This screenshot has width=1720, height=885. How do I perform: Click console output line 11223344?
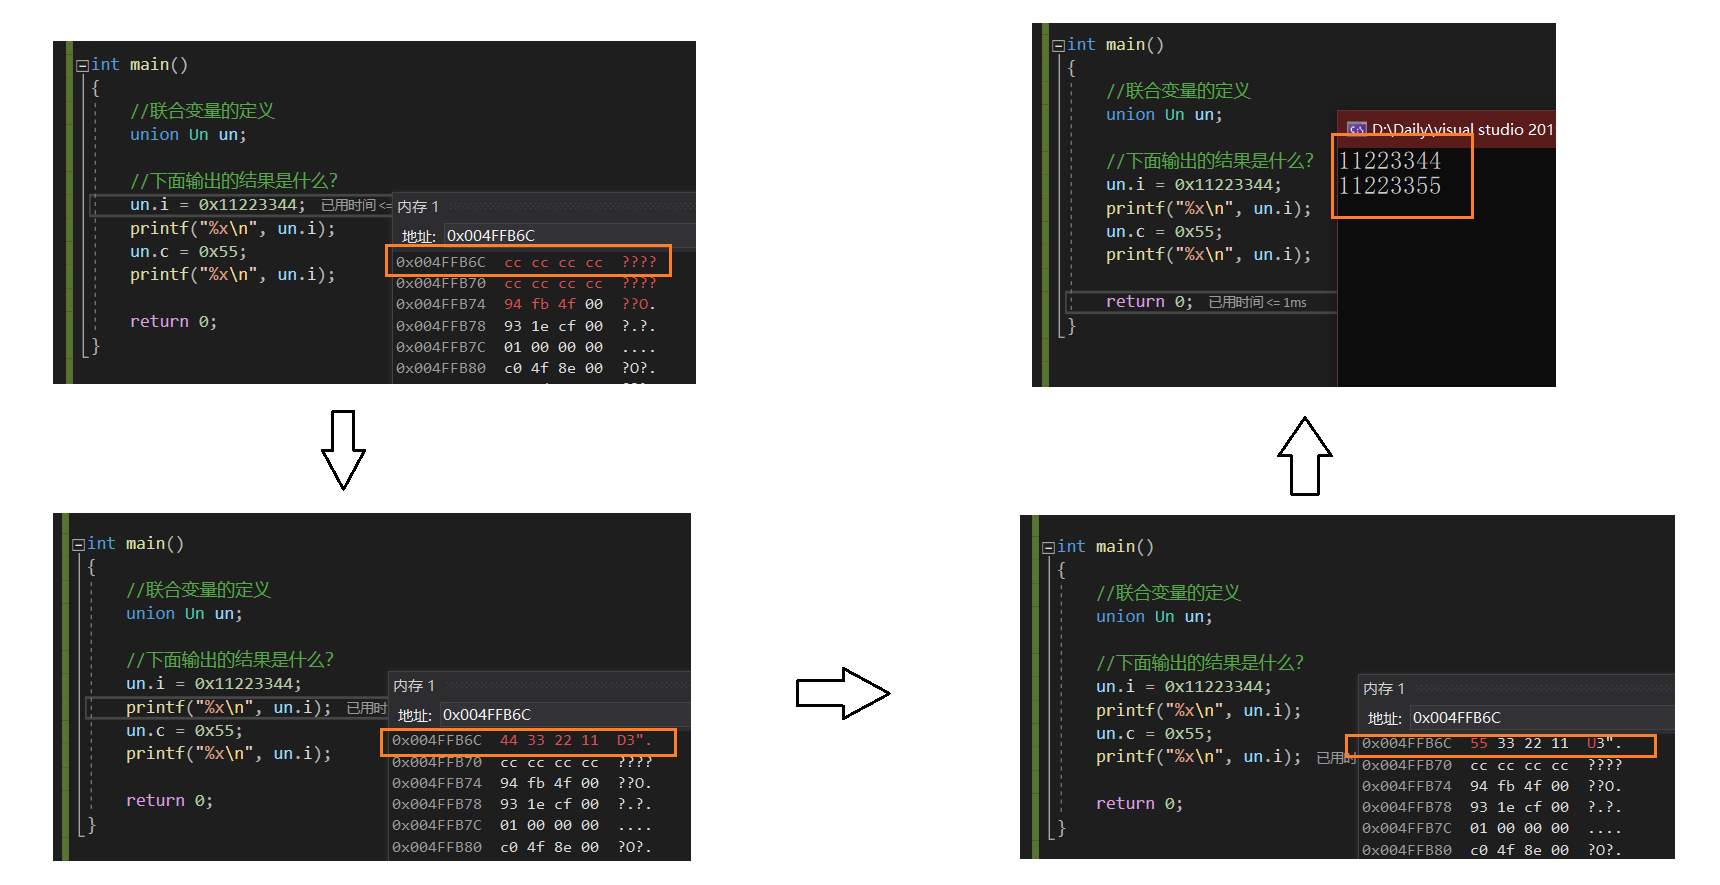tap(1389, 161)
